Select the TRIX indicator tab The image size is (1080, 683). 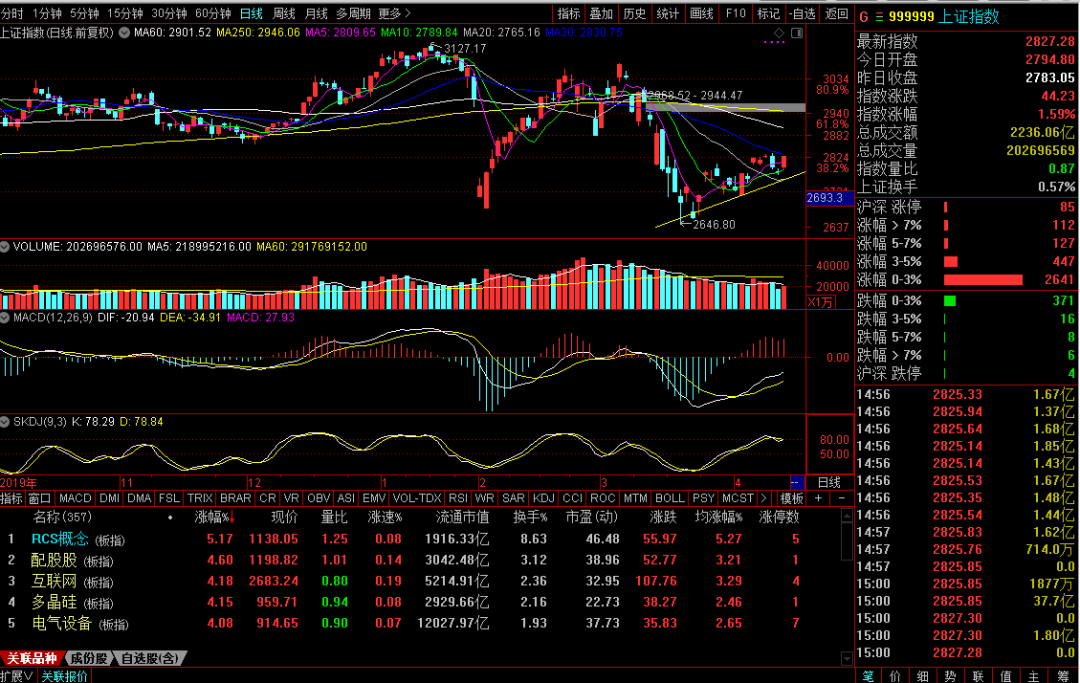(200, 498)
